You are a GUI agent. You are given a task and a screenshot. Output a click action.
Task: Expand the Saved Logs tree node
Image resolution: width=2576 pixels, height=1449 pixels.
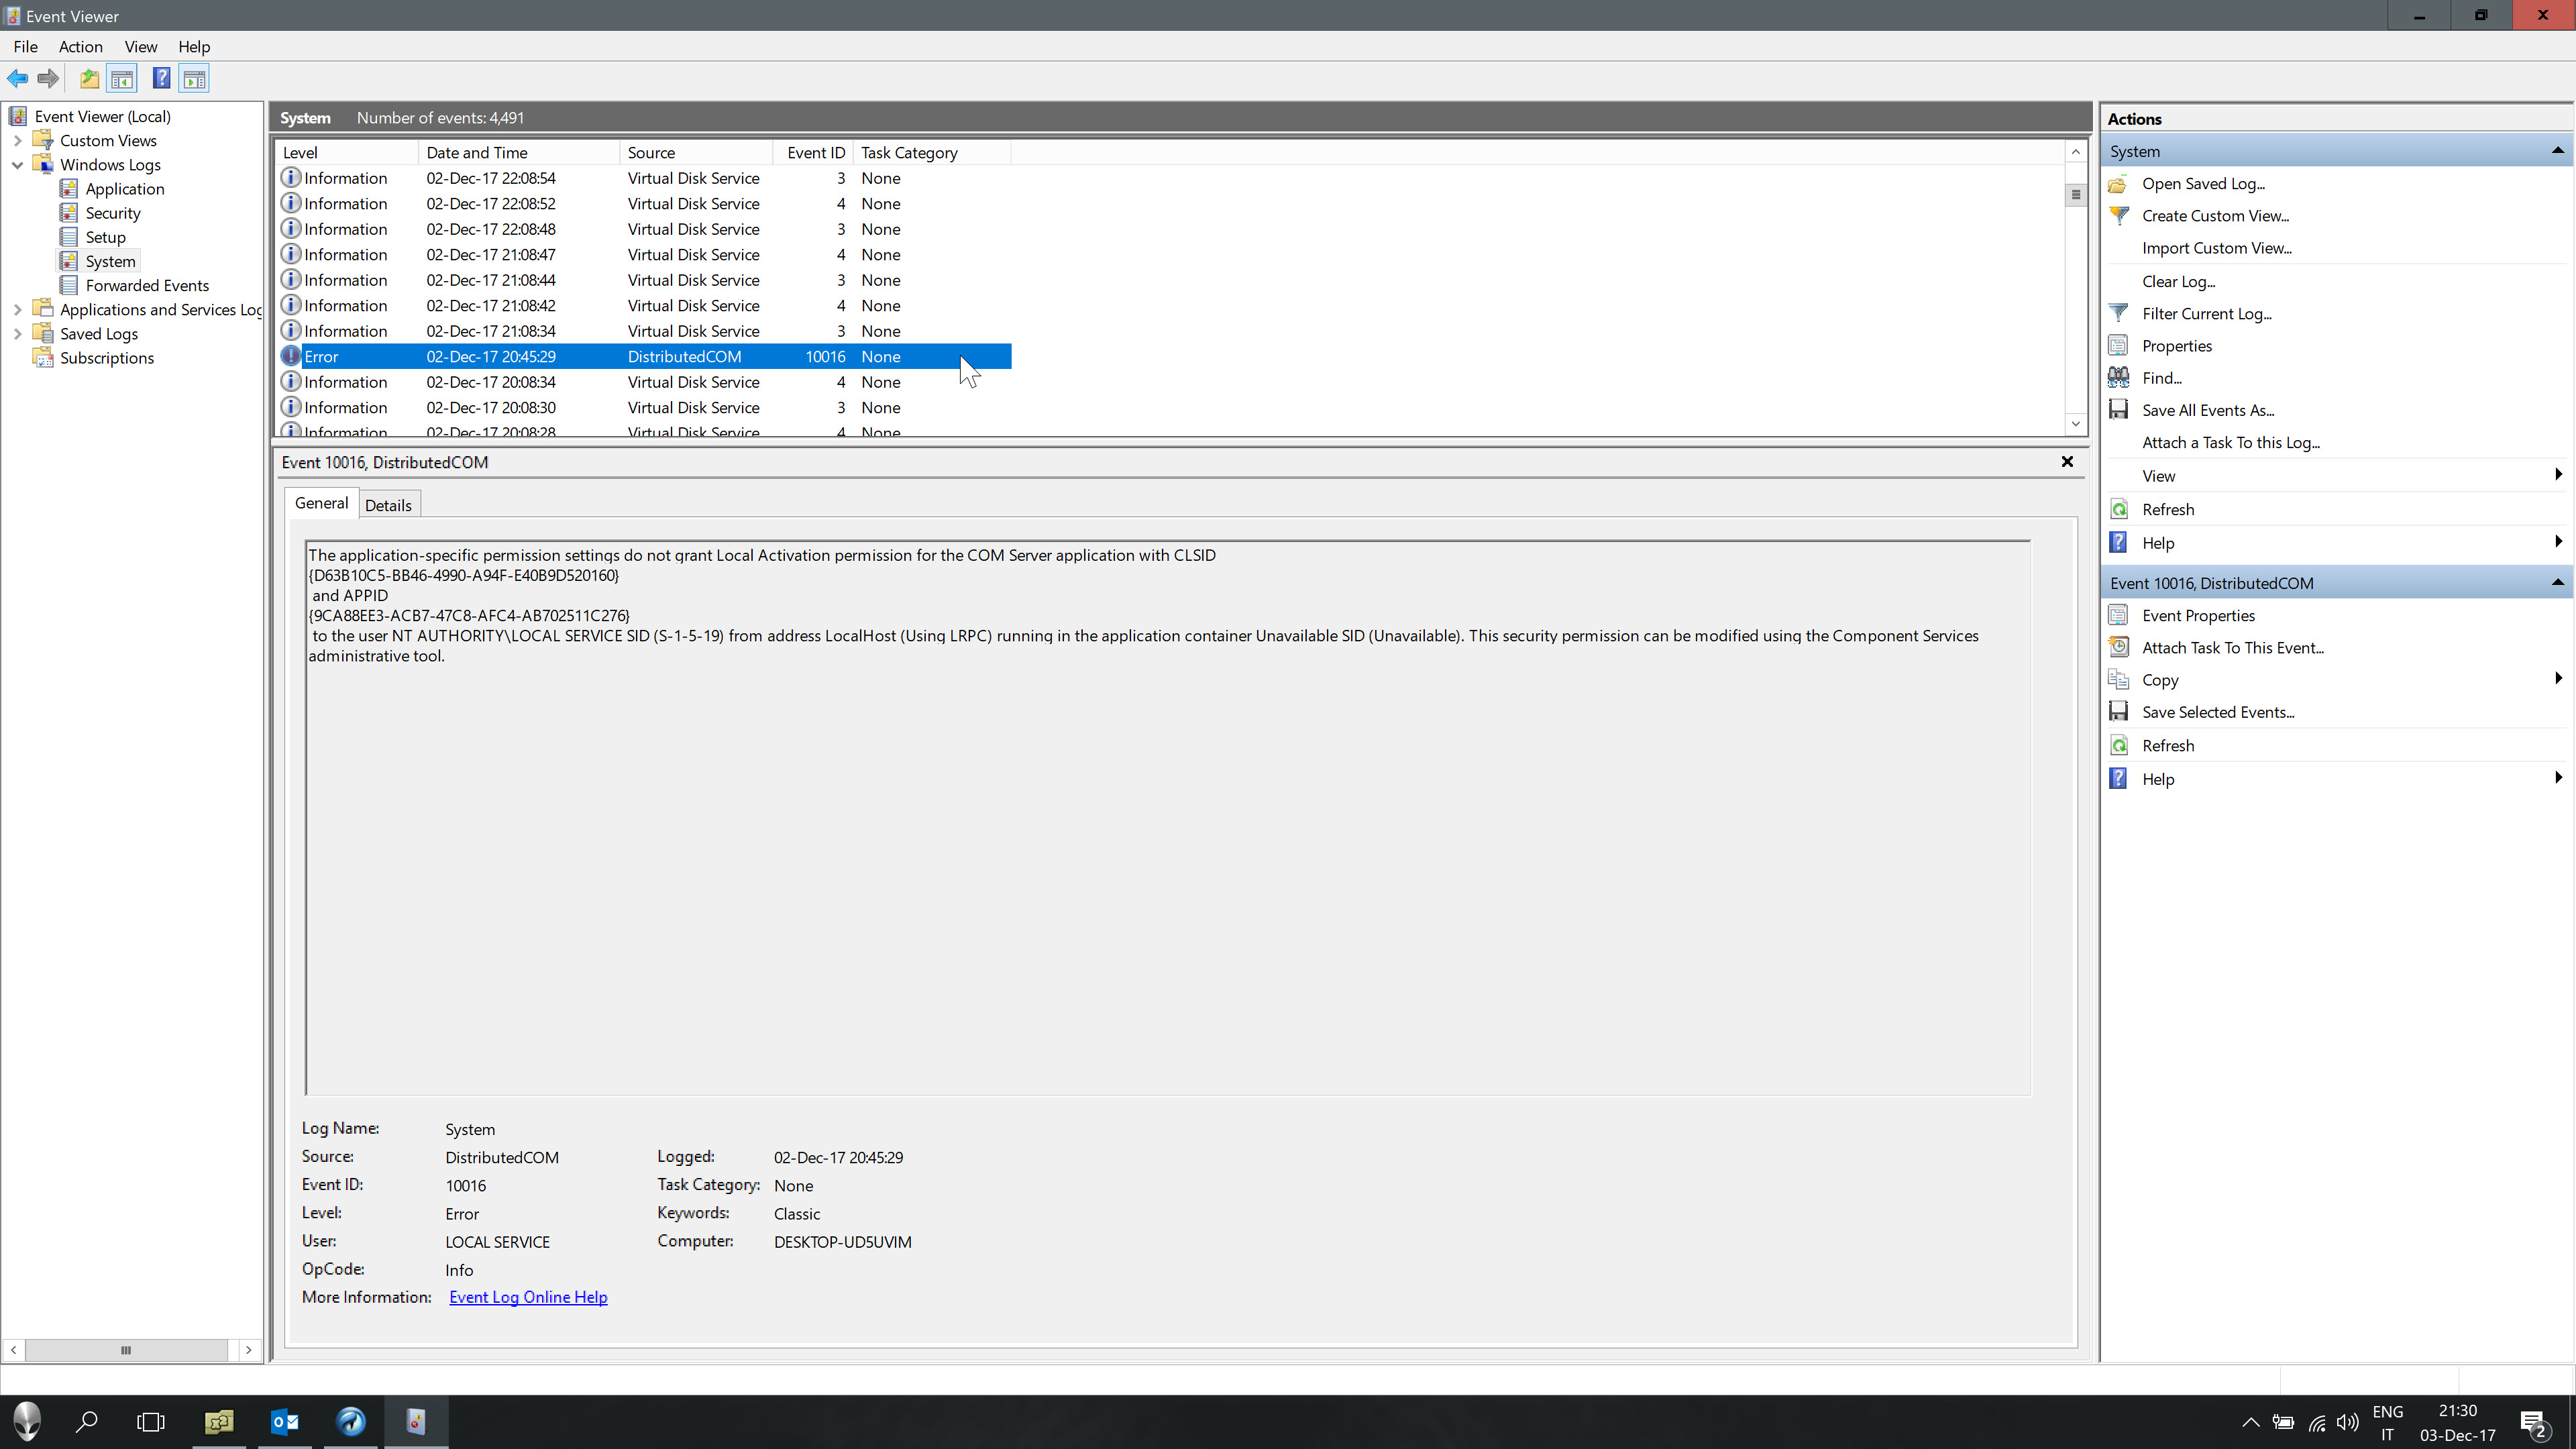point(17,334)
